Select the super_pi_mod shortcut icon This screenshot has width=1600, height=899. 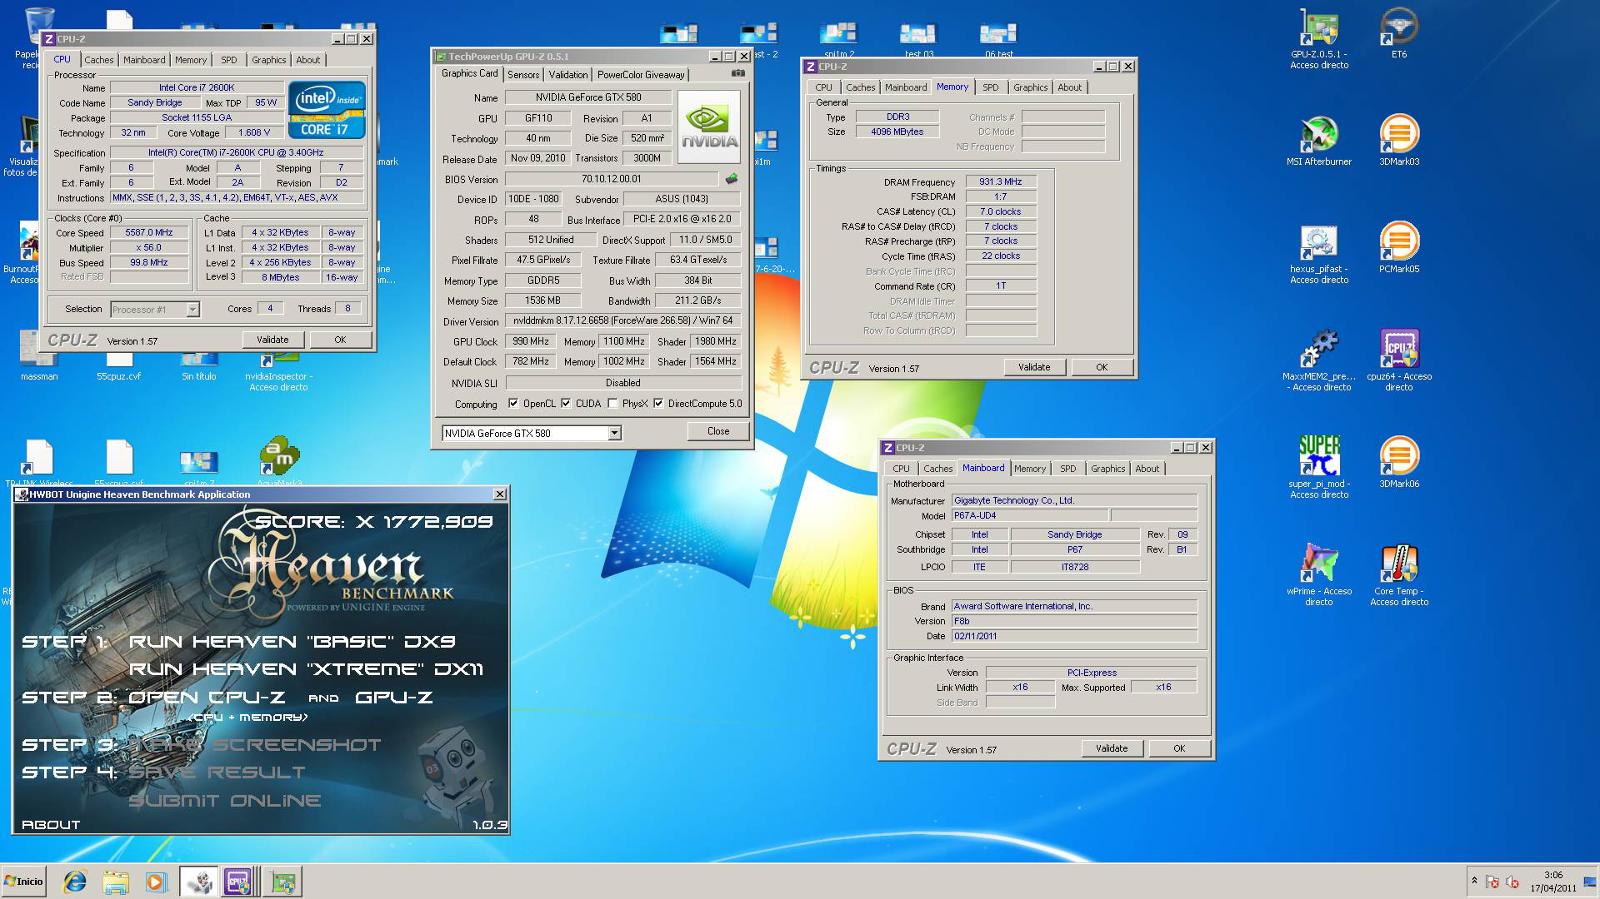[1319, 468]
